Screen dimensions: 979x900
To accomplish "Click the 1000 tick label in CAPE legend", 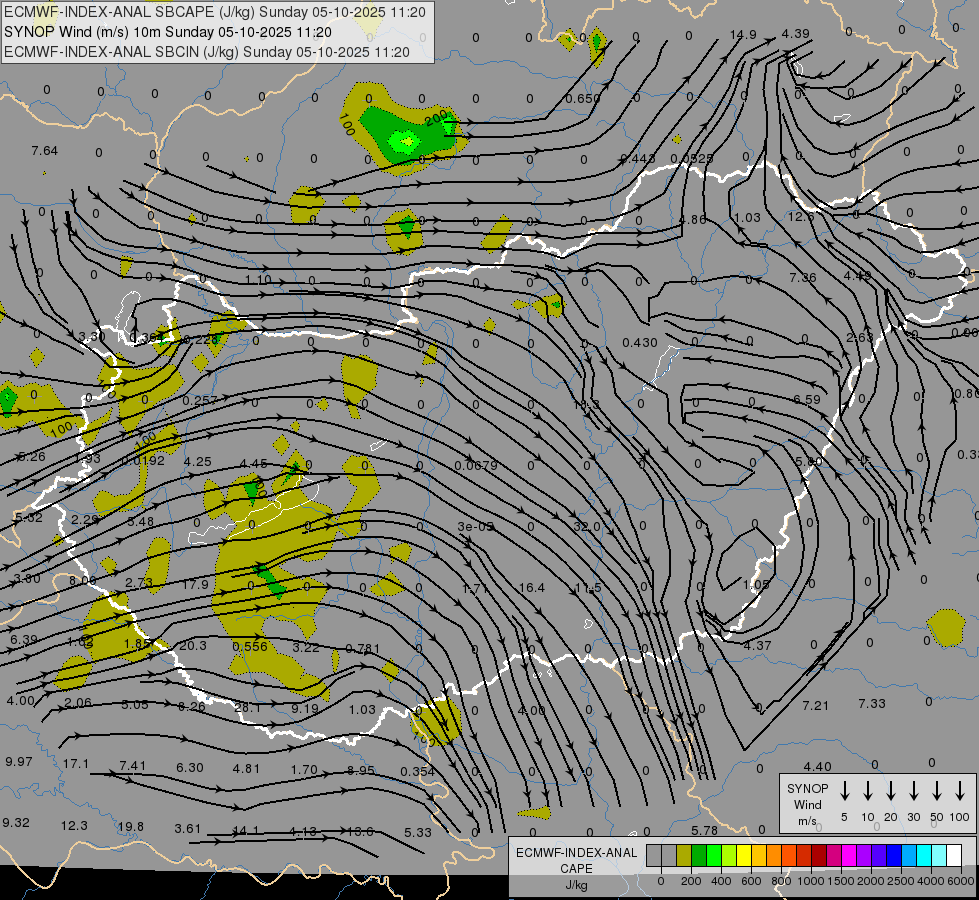I will pos(810,881).
